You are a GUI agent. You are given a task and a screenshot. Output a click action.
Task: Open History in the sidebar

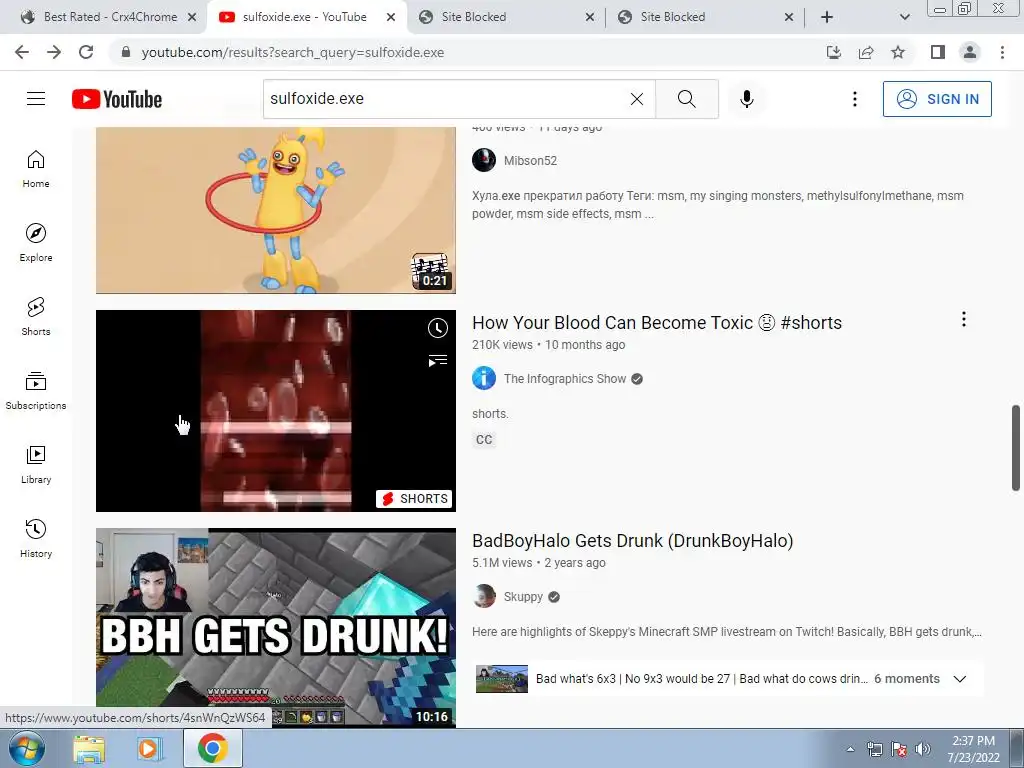coord(36,538)
